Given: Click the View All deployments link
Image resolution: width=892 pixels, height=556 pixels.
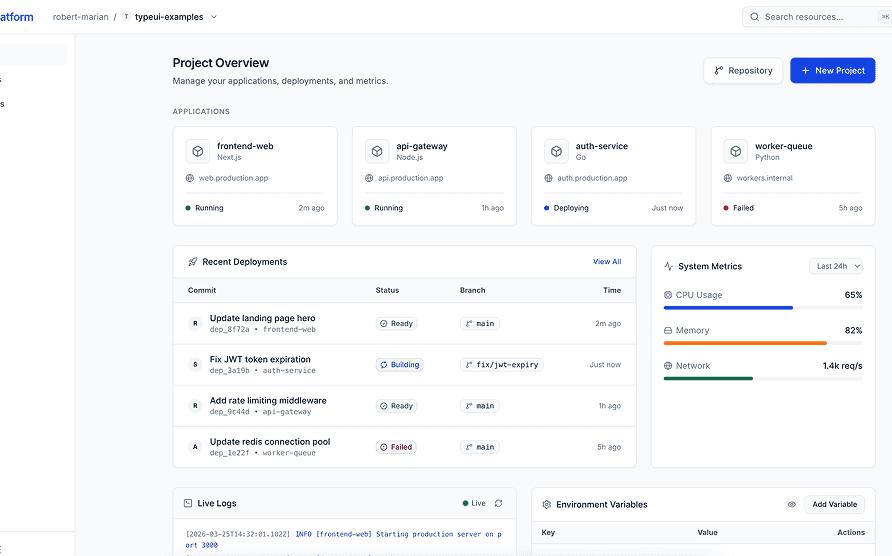Looking at the screenshot, I should click(607, 262).
